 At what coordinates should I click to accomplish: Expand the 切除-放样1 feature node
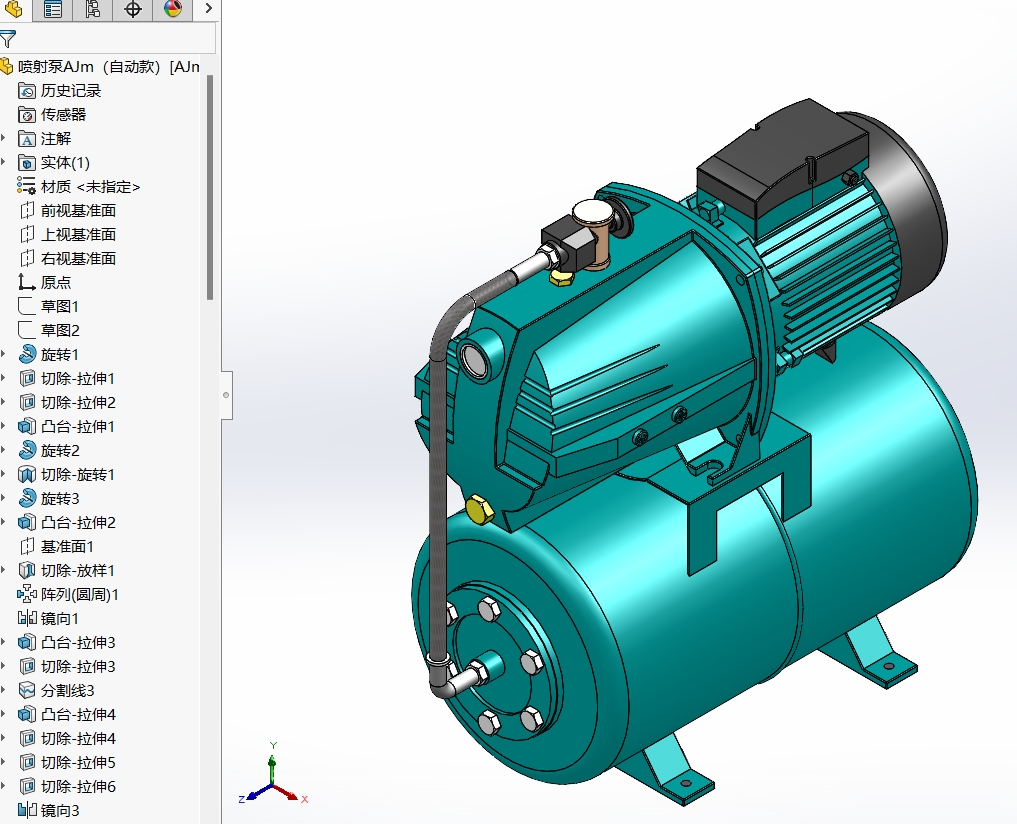point(3,570)
